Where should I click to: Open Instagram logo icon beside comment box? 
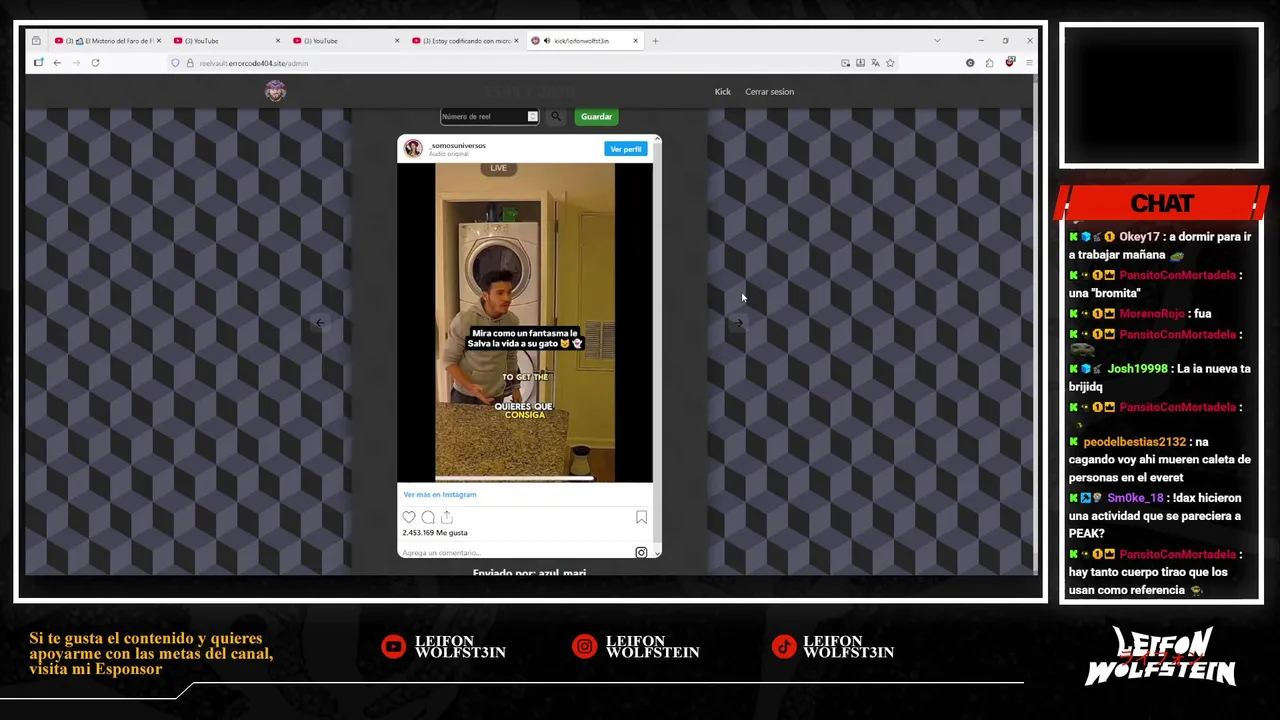641,552
